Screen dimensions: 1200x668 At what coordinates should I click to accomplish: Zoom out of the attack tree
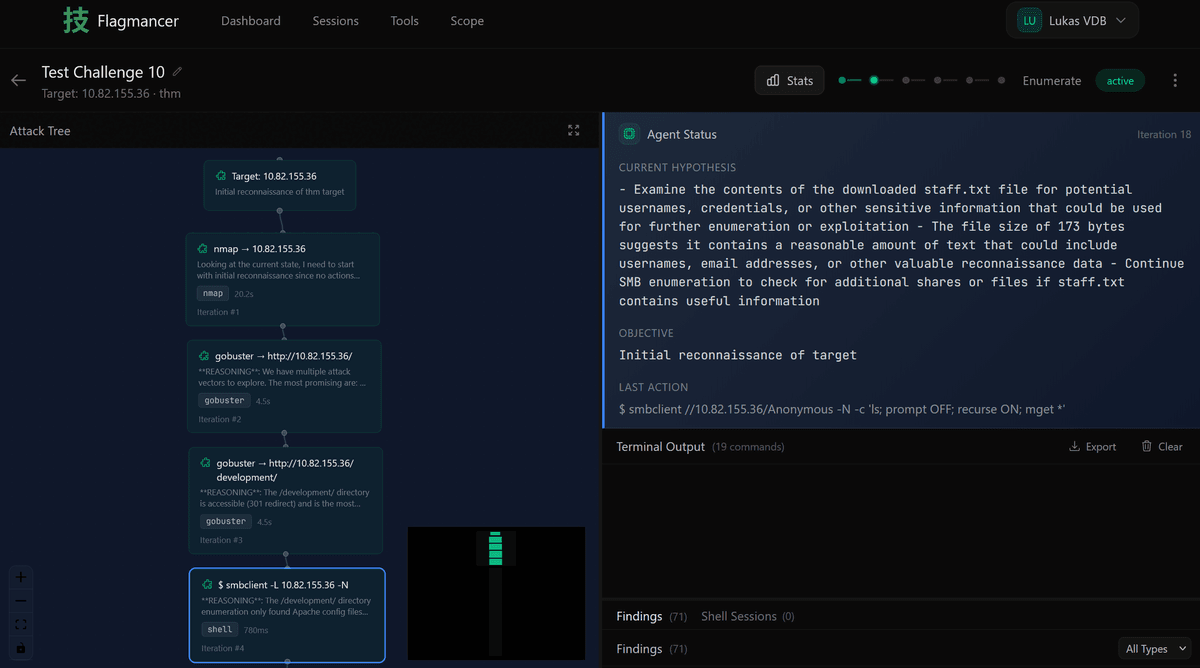click(x=21, y=601)
